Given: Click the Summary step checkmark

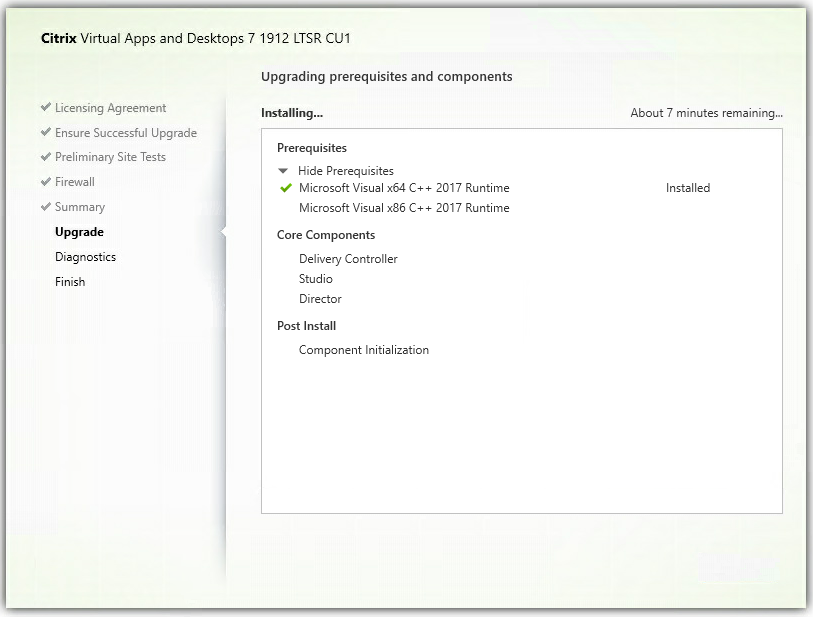Looking at the screenshot, I should click(x=46, y=206).
